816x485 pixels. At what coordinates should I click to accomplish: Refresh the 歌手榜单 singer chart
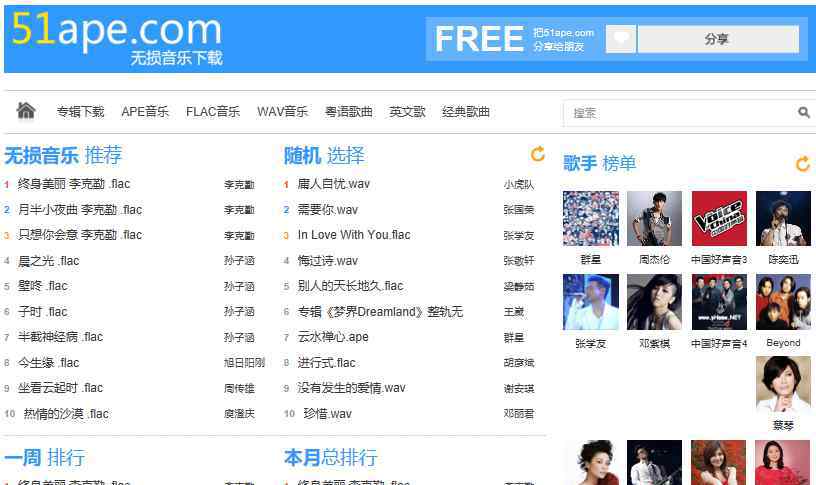point(802,164)
